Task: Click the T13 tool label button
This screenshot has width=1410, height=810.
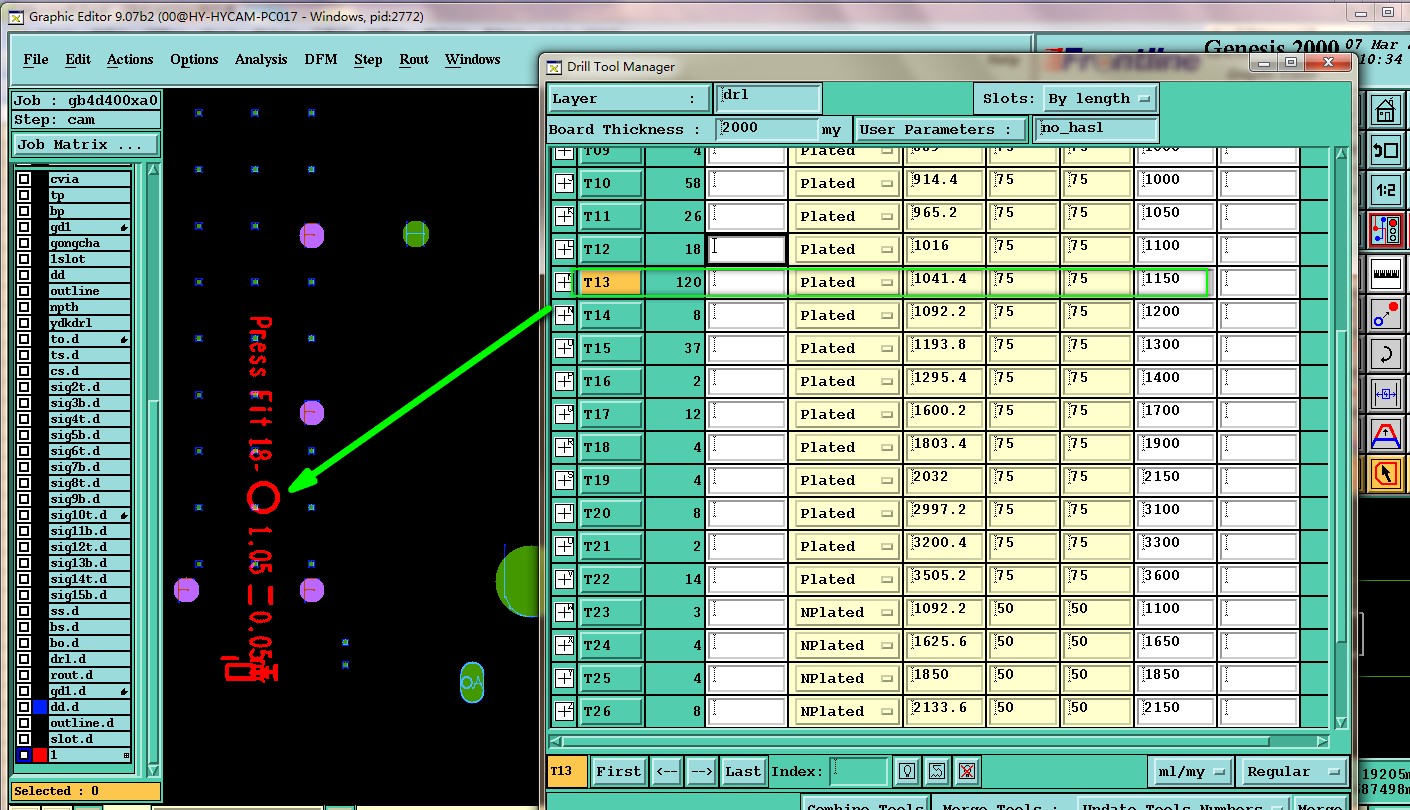Action: point(610,282)
